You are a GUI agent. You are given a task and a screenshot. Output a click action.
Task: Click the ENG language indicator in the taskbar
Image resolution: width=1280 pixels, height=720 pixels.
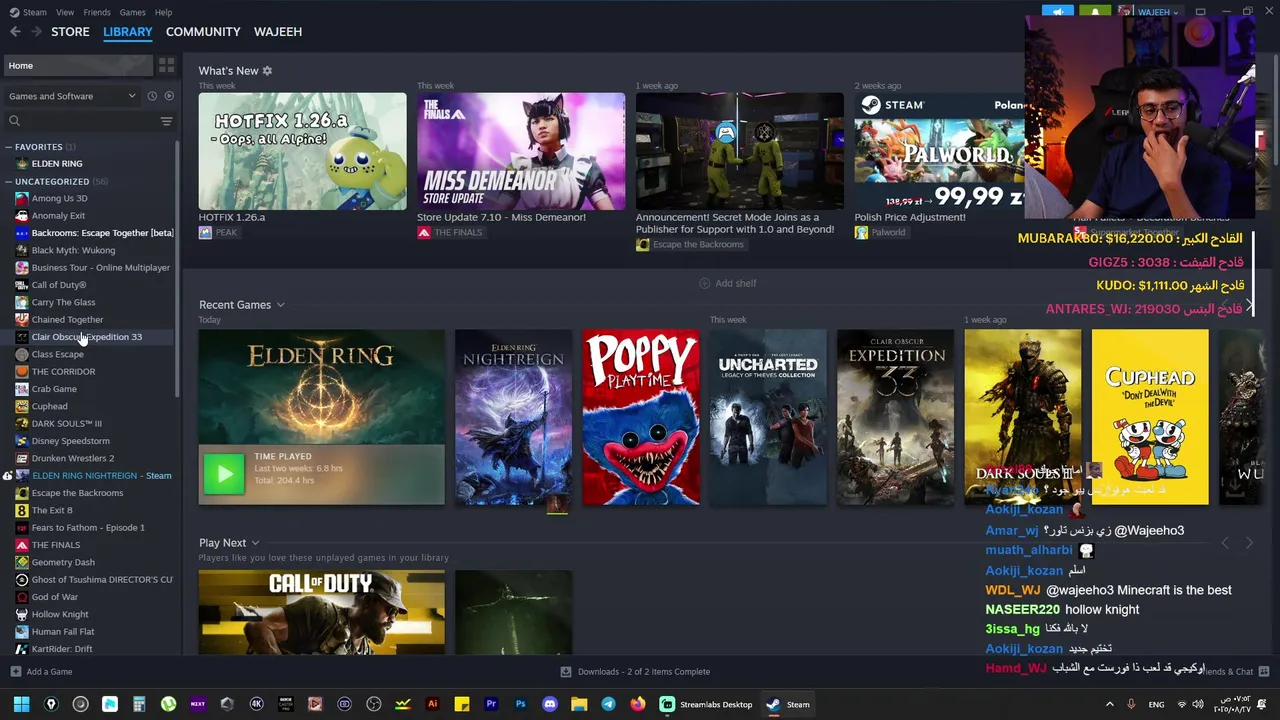(x=1156, y=704)
